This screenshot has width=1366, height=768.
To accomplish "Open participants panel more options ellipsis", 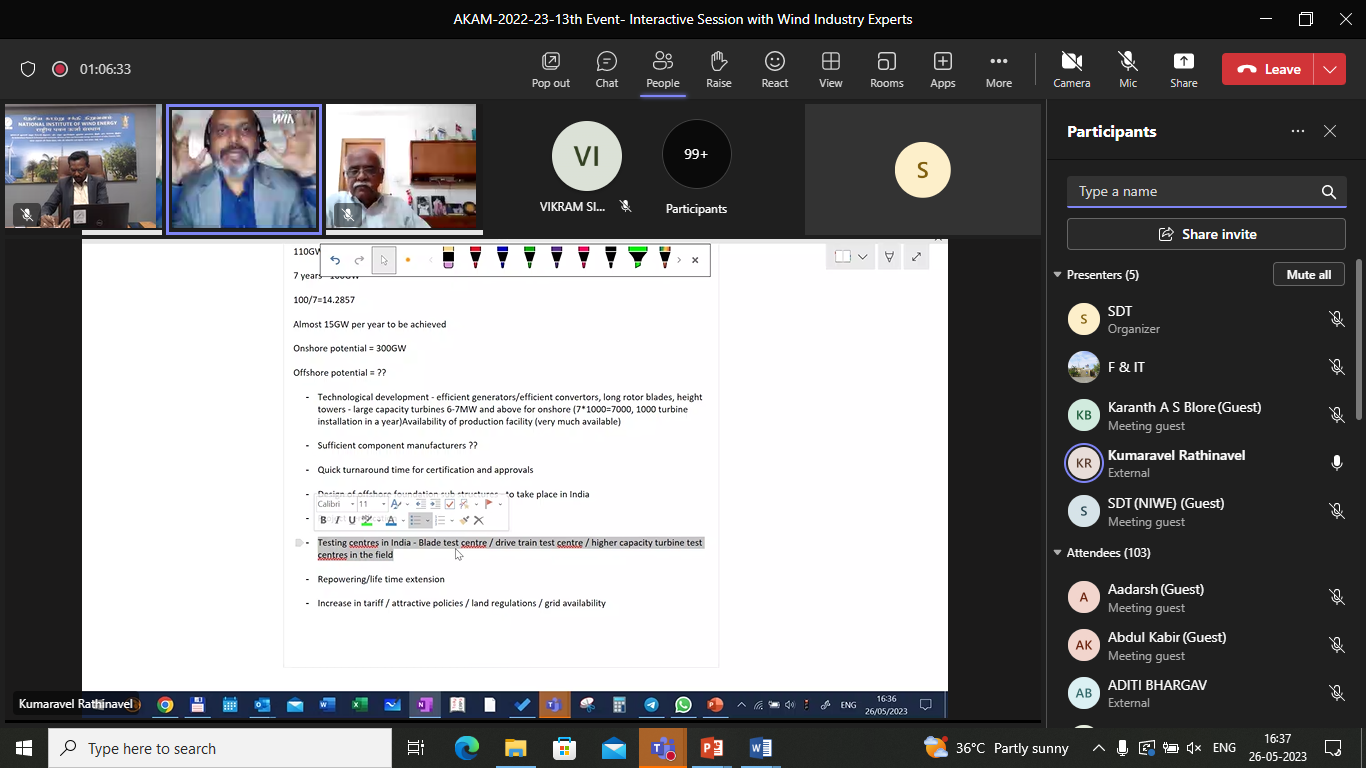I will (x=1297, y=131).
